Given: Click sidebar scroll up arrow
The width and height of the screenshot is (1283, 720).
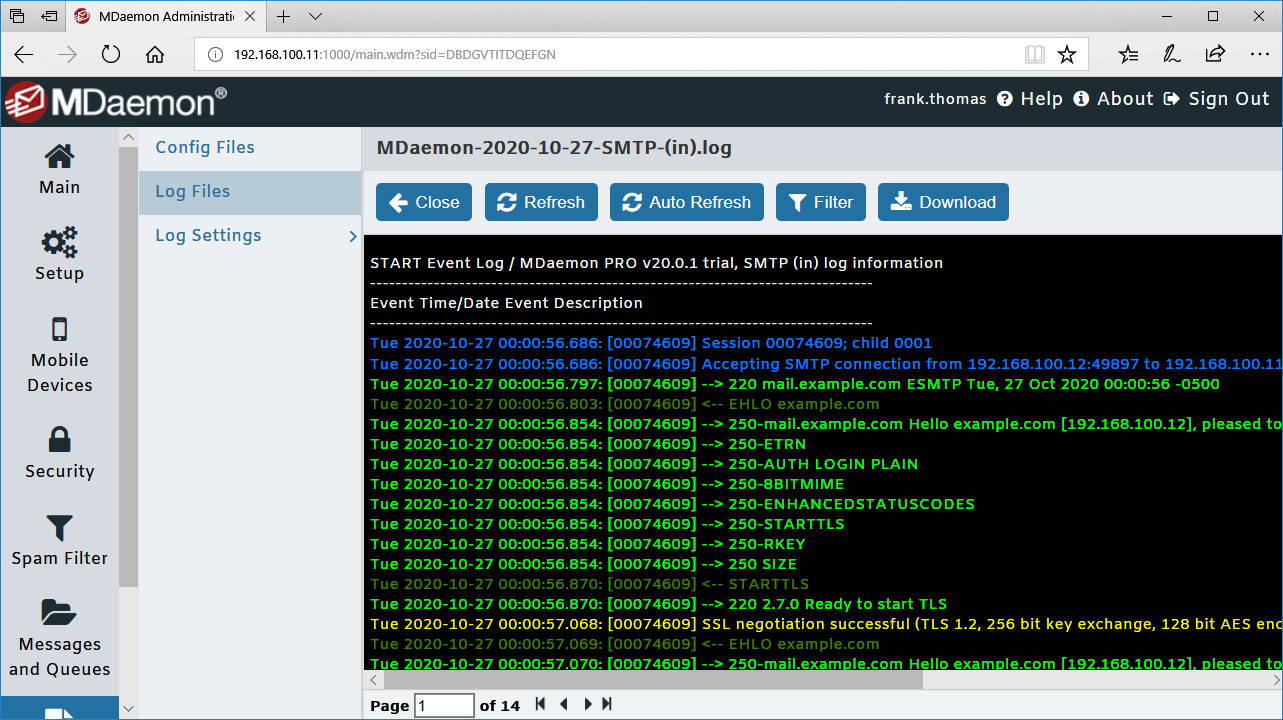Looking at the screenshot, I should coord(128,136).
